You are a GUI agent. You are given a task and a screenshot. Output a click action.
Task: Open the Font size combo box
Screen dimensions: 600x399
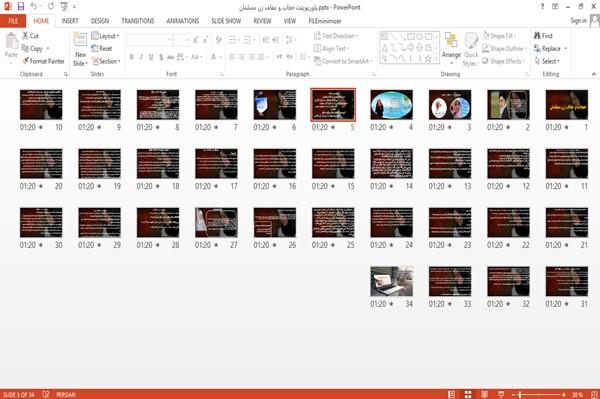pyautogui.click(x=181, y=40)
